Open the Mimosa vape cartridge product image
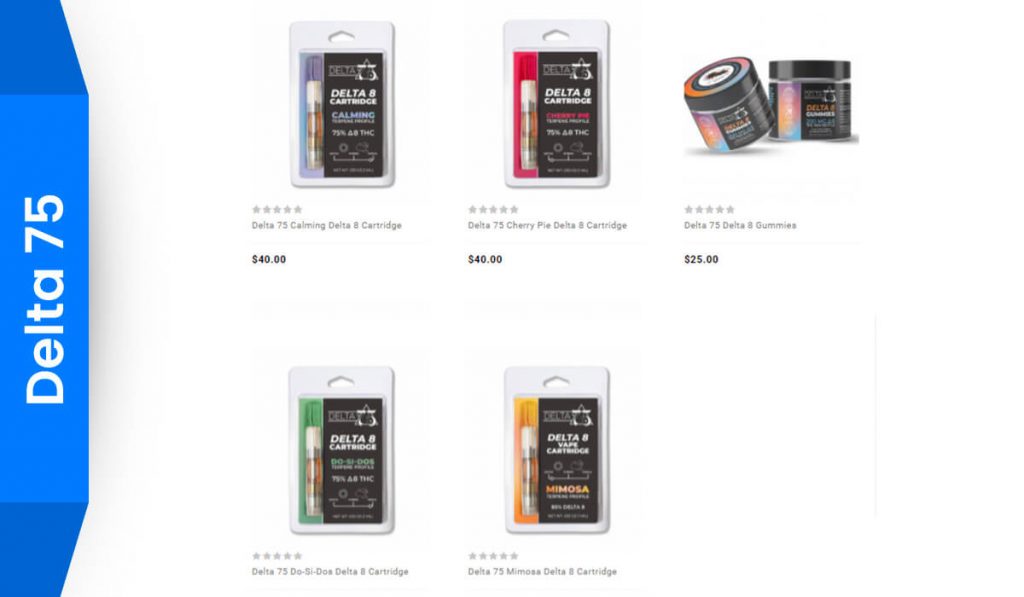Image resolution: width=1024 pixels, height=597 pixels. click(556, 451)
